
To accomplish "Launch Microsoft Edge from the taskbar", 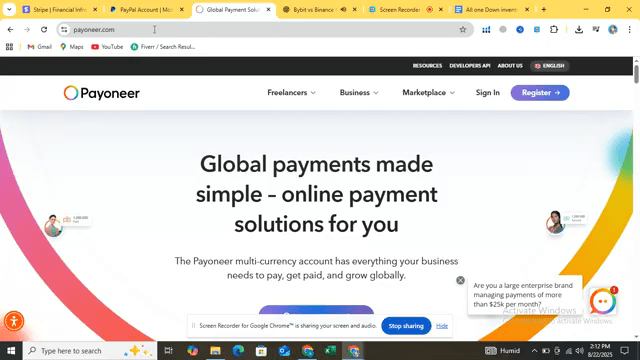I will (x=238, y=351).
